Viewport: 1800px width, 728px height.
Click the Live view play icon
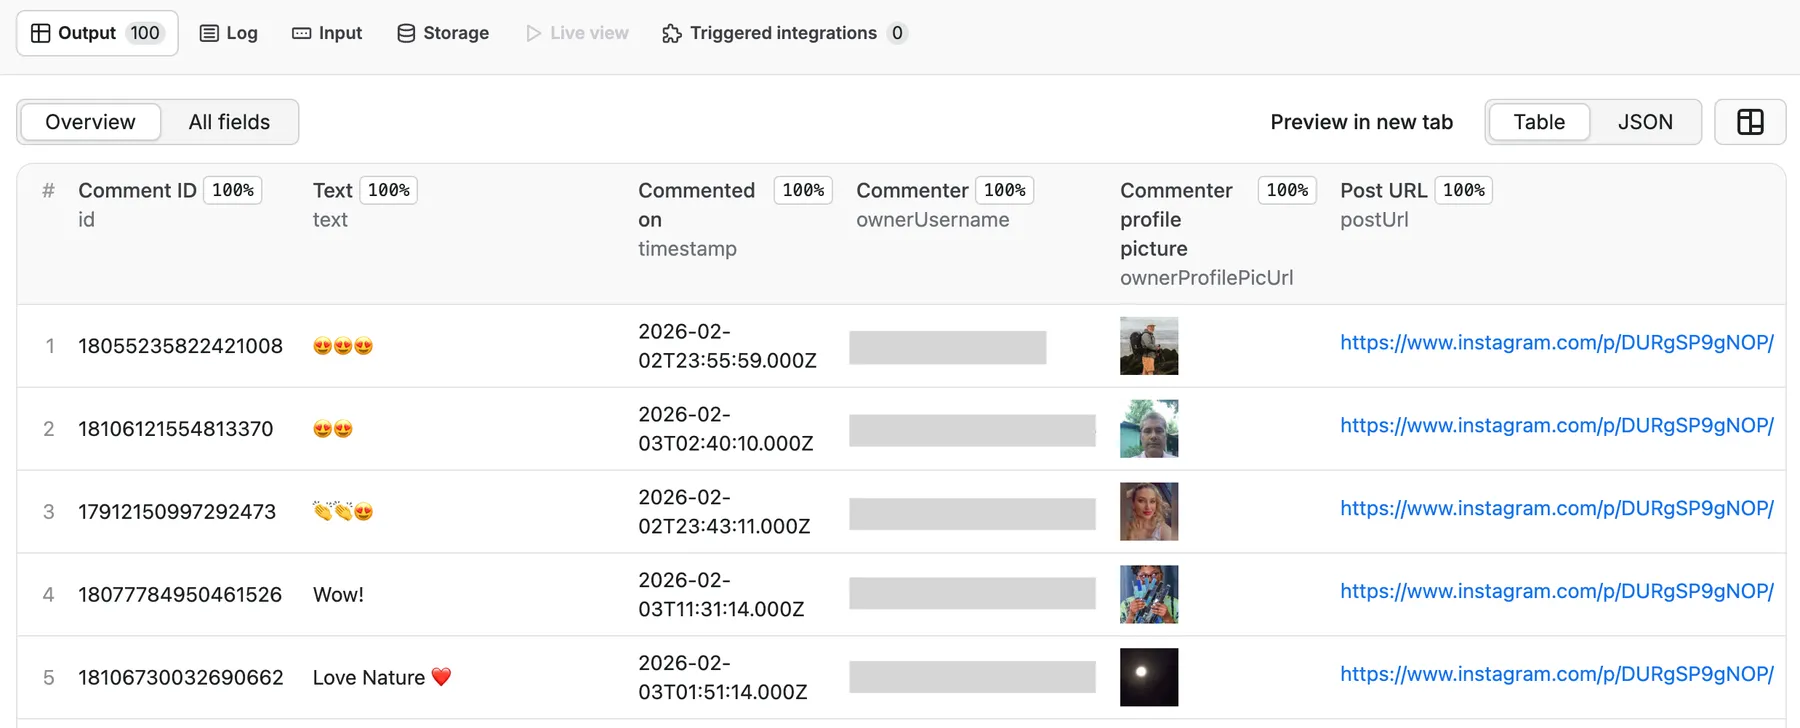click(x=533, y=33)
